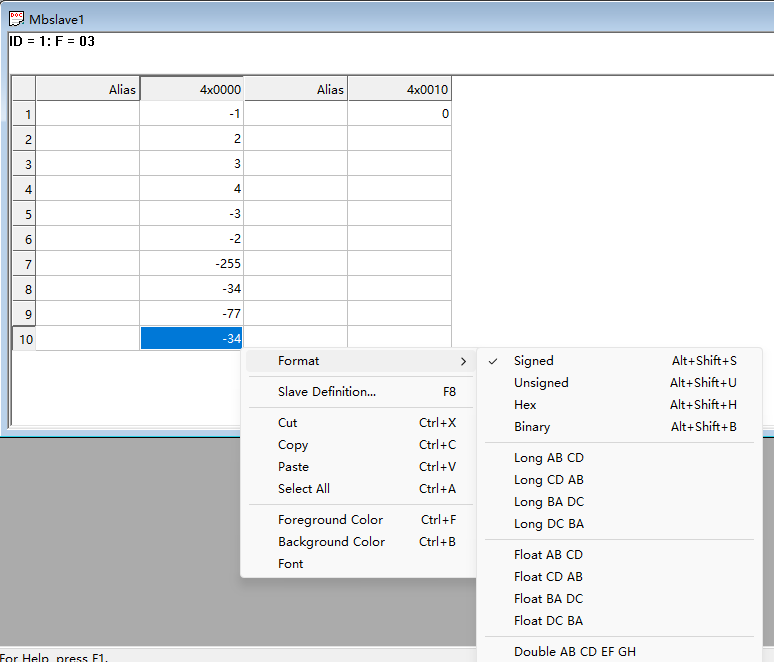Click Cut in the context menu
Viewport: 774px width, 662px height.
tap(288, 423)
